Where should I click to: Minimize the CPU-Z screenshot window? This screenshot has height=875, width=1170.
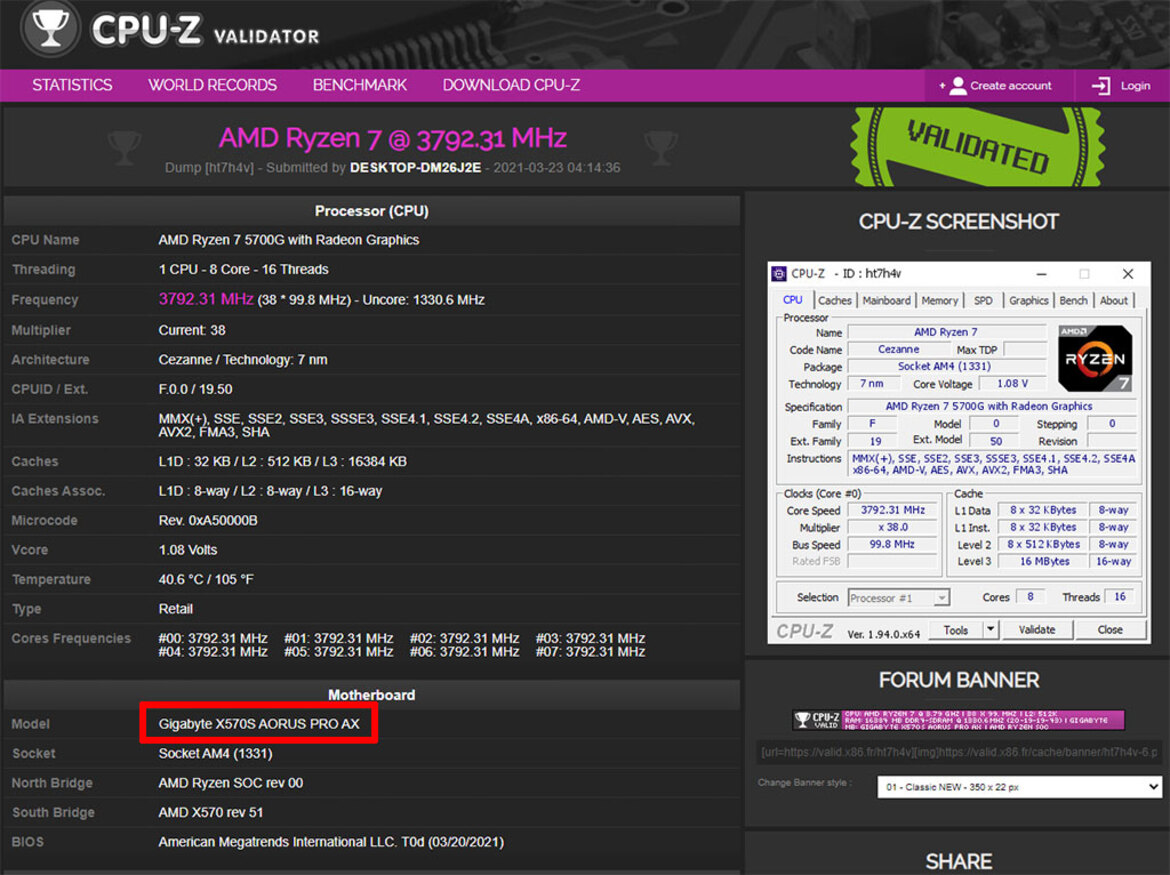(x=1041, y=274)
